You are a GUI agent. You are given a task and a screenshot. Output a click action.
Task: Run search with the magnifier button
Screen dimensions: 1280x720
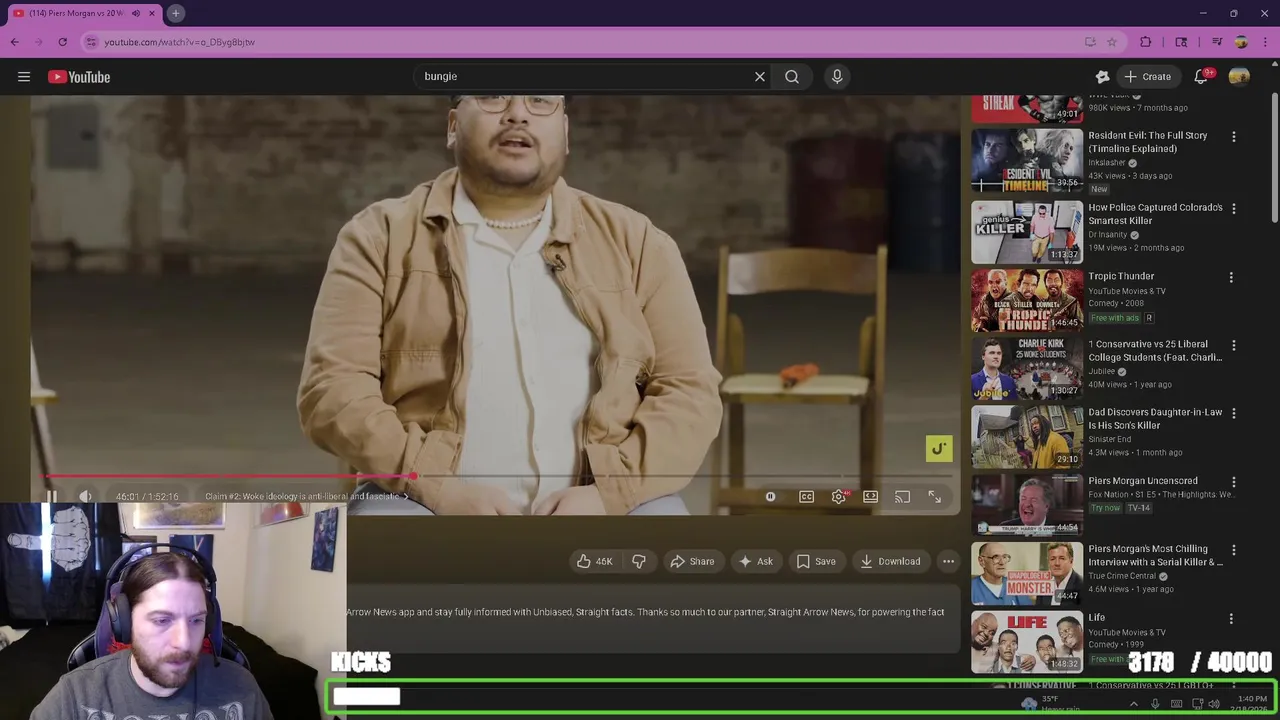pyautogui.click(x=792, y=76)
